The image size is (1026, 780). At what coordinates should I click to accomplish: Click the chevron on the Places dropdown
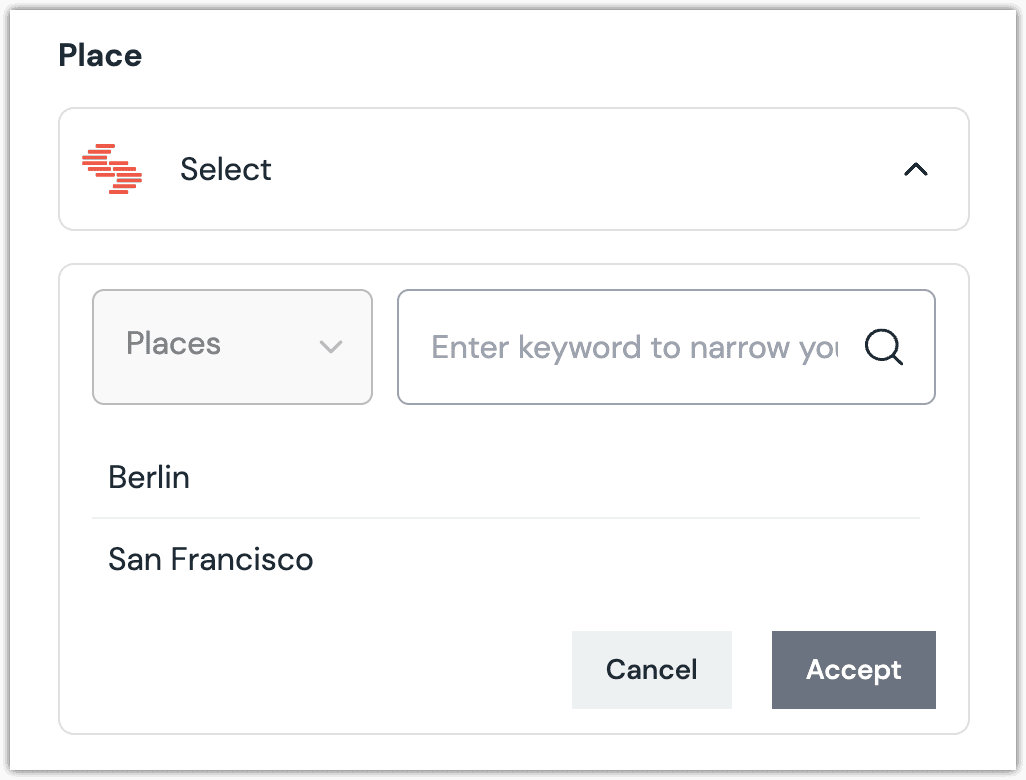click(331, 346)
